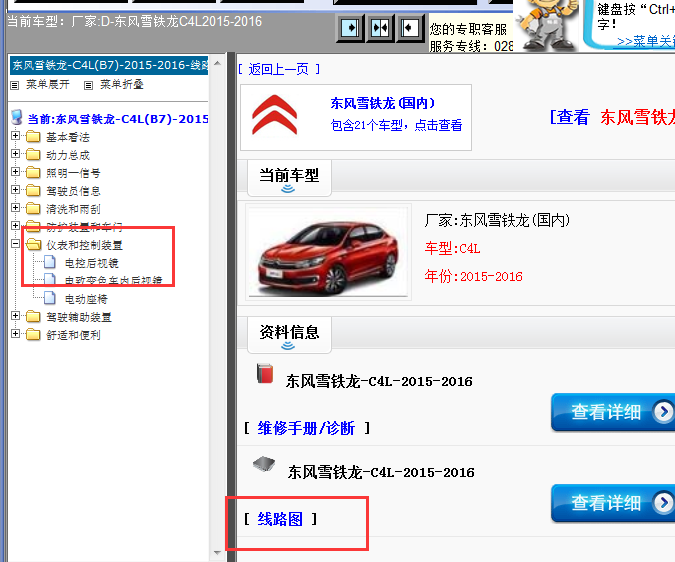
Task: Collapse the 仪表和控制装置 folder node
Action: [15, 244]
